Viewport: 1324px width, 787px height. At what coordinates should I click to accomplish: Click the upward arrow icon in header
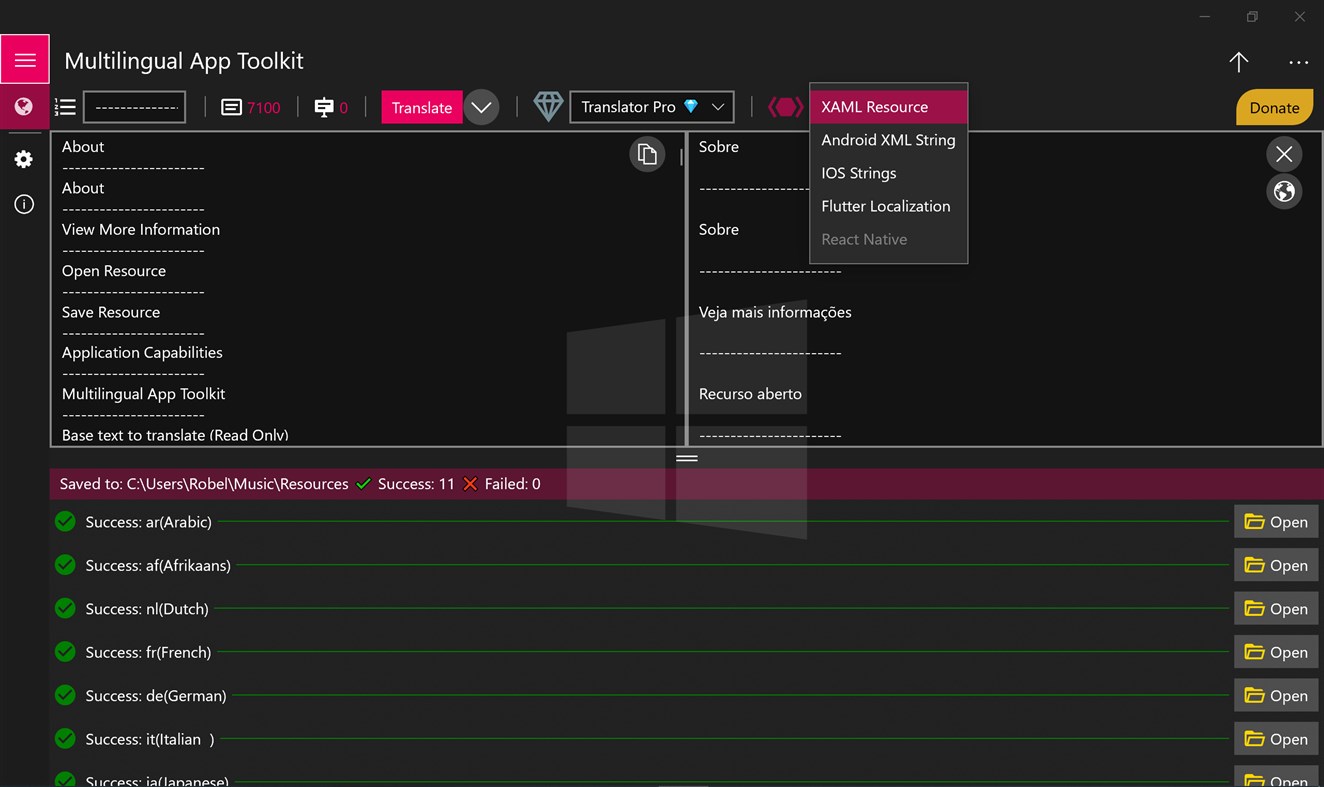(x=1238, y=62)
